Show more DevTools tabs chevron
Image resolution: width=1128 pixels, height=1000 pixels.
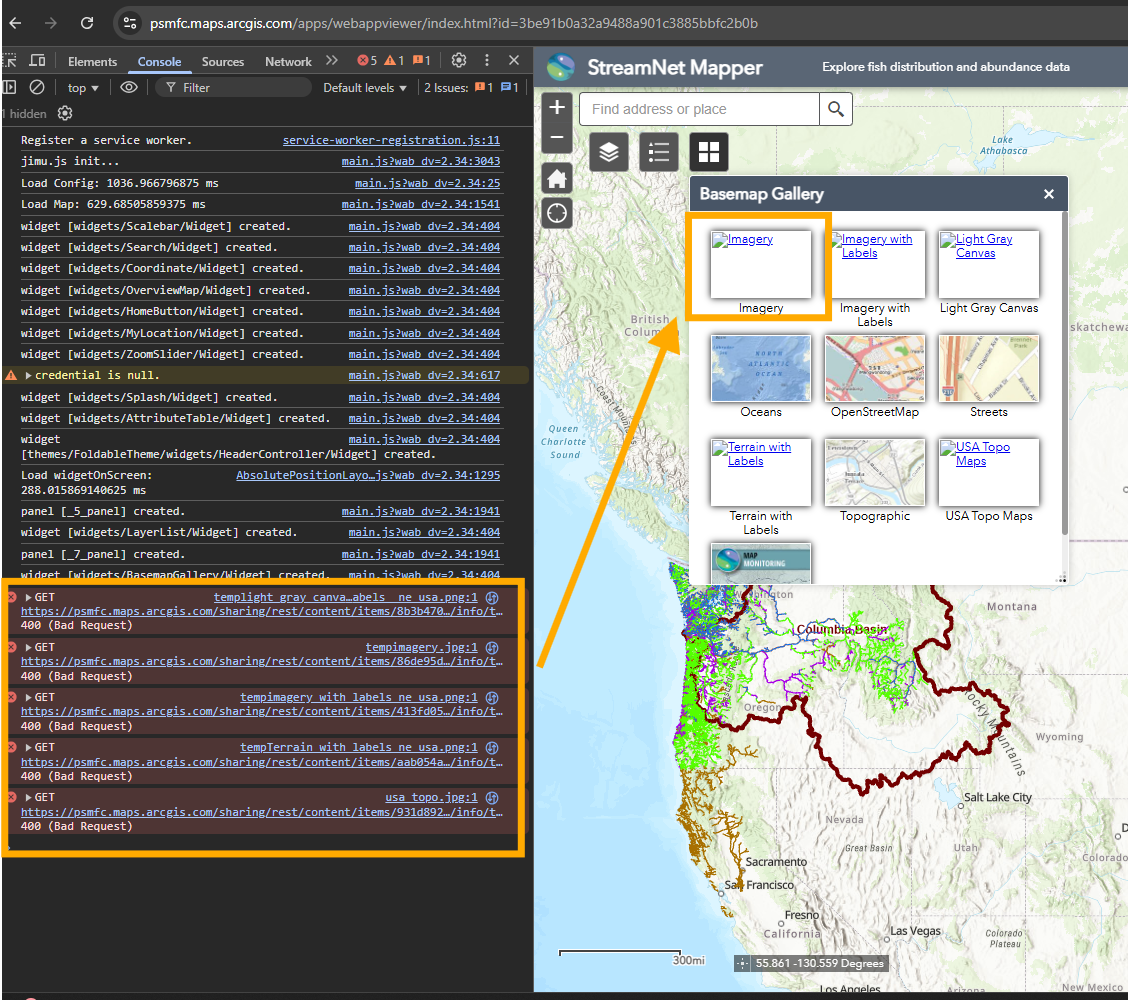tap(332, 60)
